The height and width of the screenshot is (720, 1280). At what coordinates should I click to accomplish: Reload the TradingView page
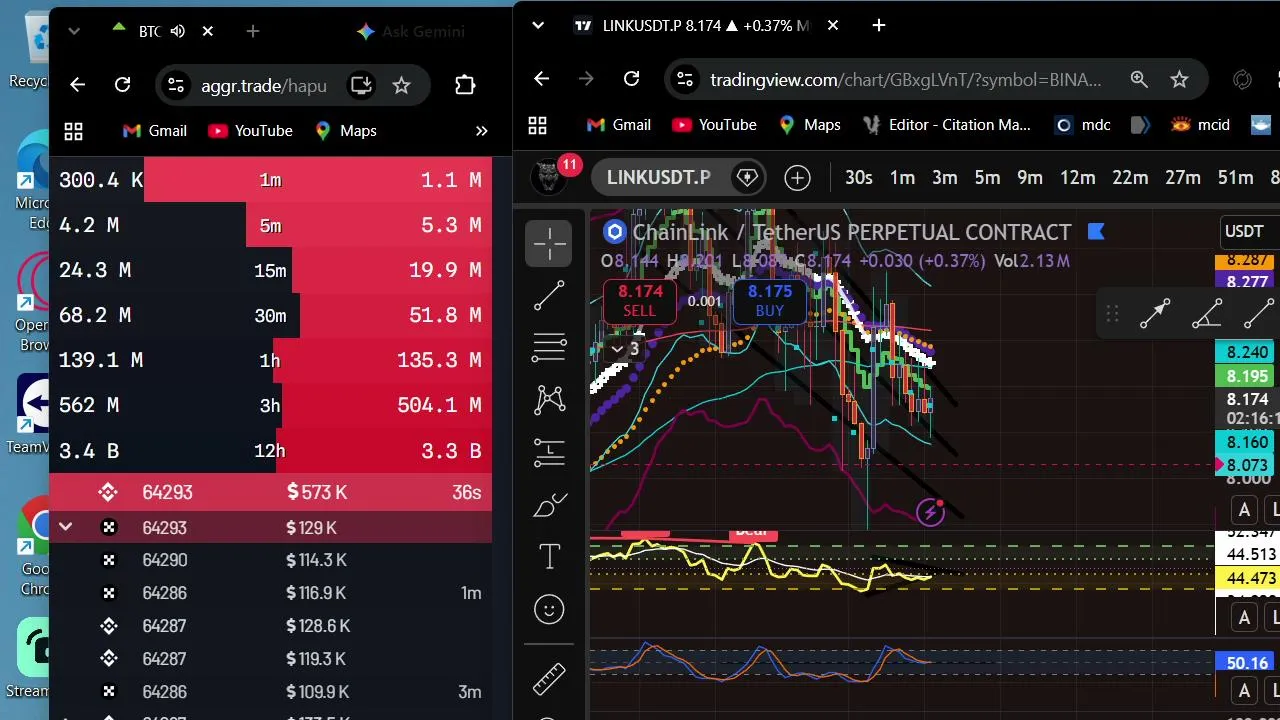(x=631, y=79)
